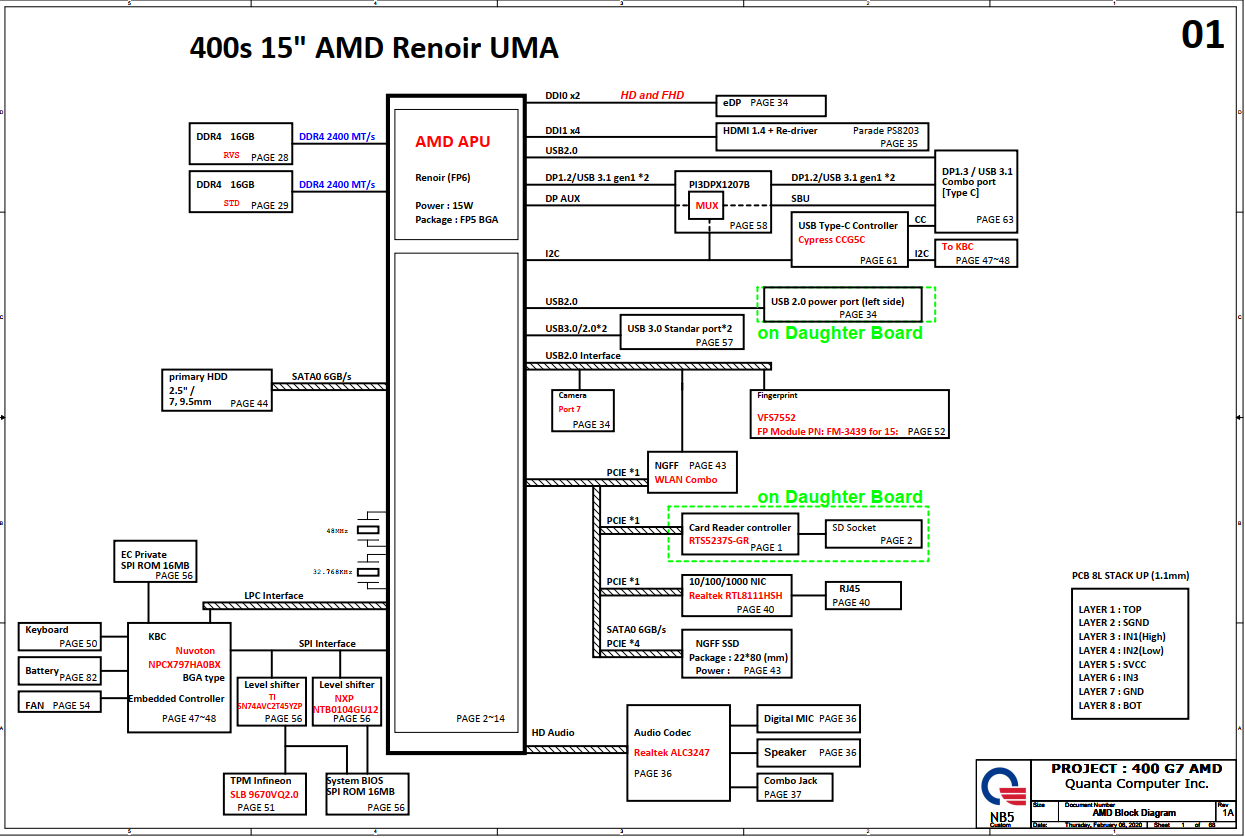Click 'HDMI 1.4 + Re-driver' text
This screenshot has height=838, width=1245.
pos(772,131)
